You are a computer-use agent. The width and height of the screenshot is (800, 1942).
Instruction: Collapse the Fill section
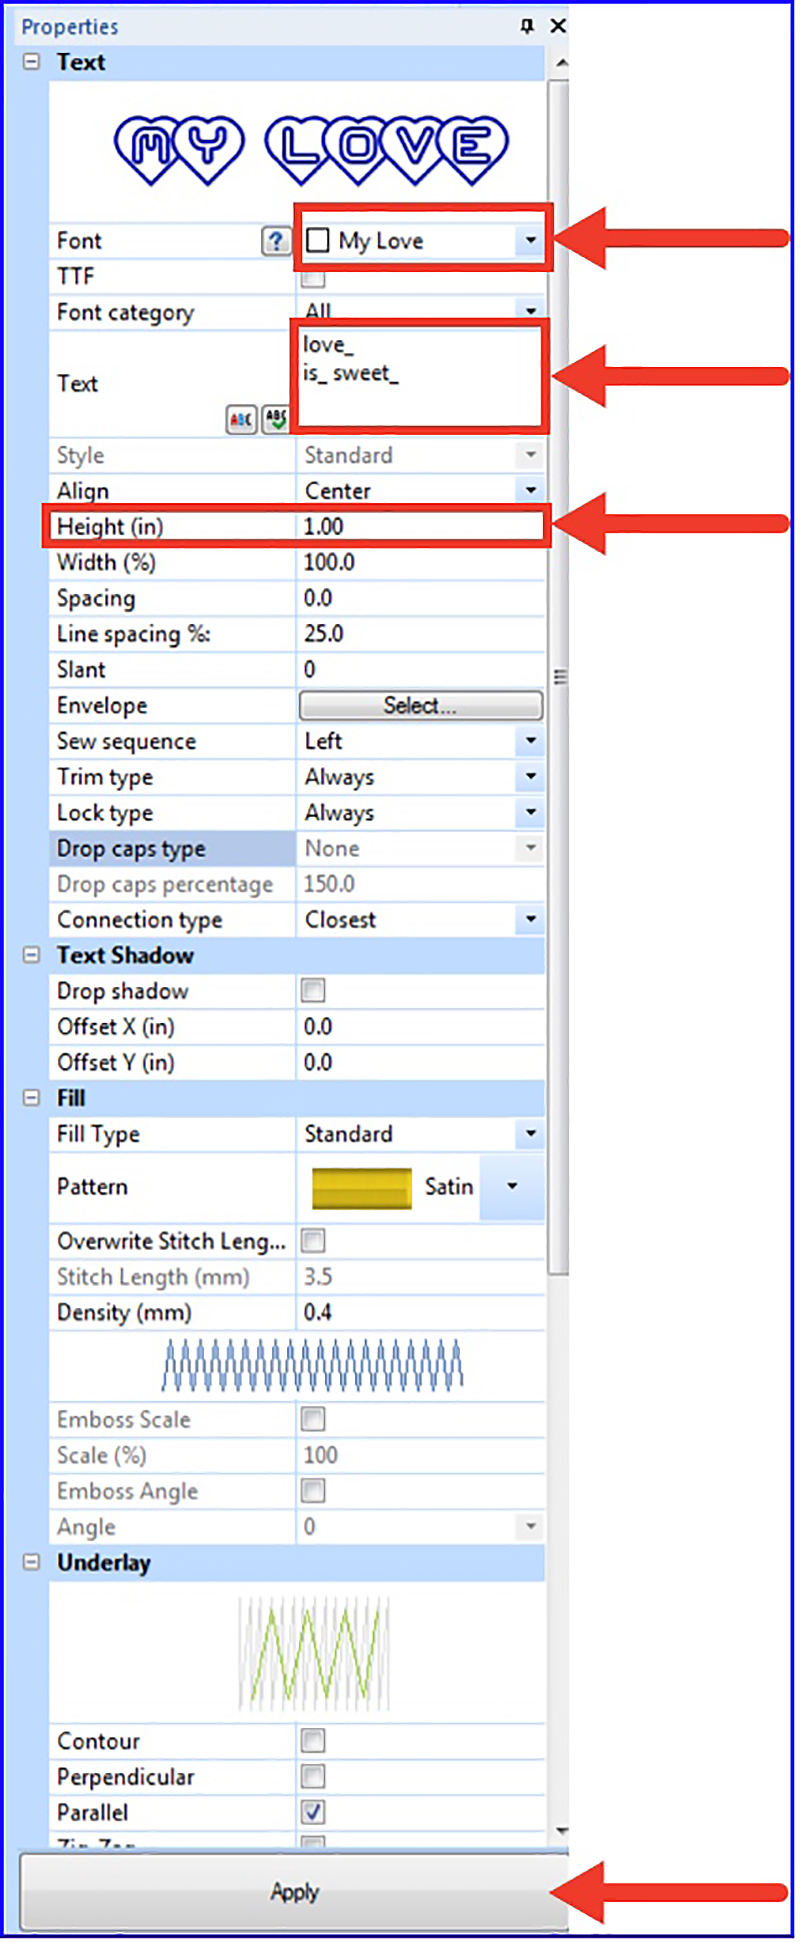tap(32, 1098)
